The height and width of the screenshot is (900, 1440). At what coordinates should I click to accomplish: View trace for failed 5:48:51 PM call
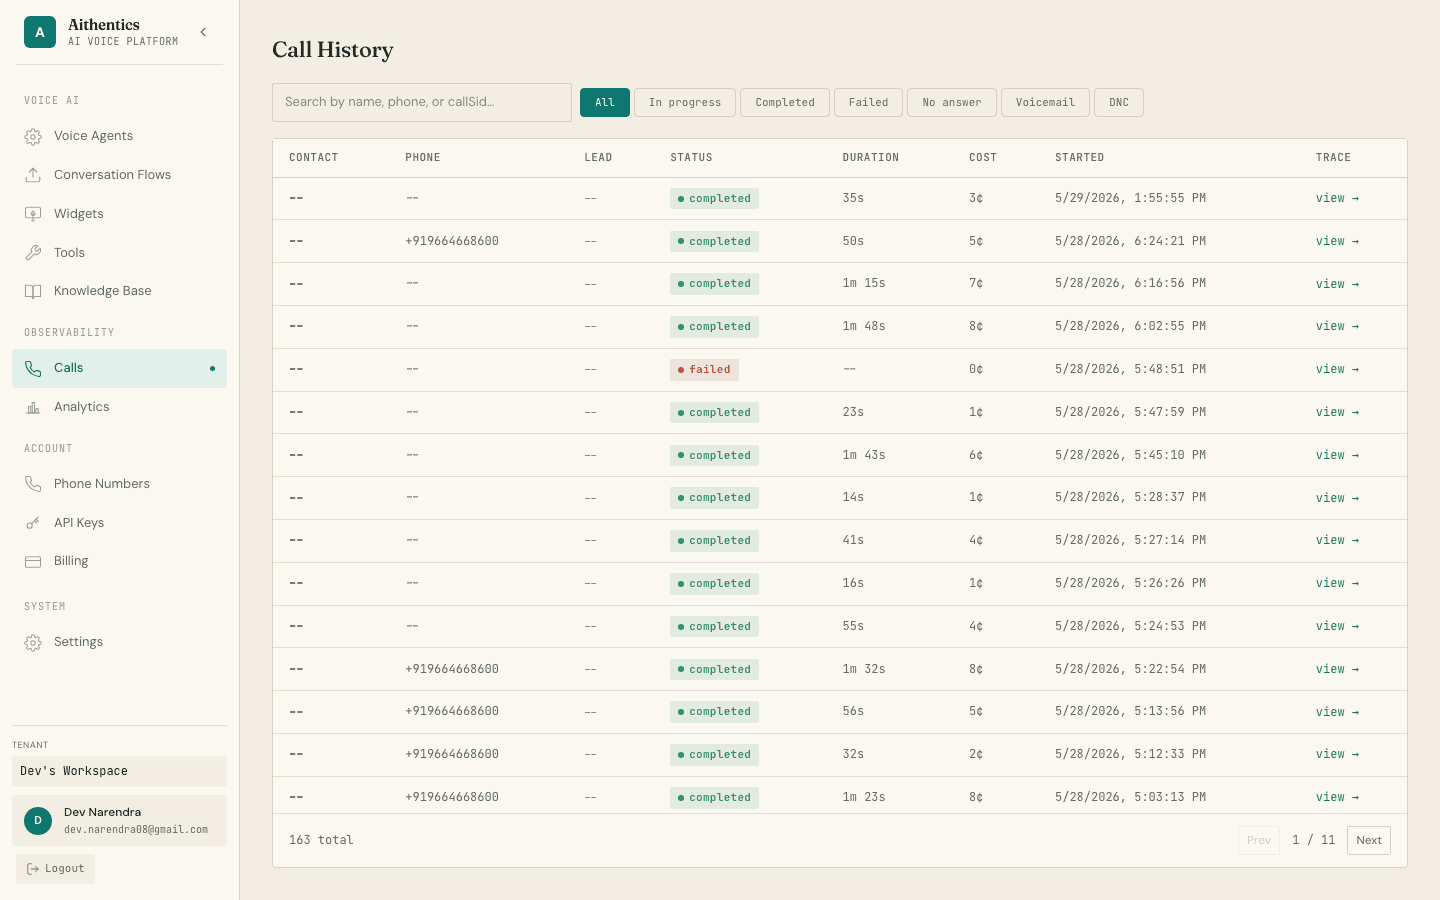pyautogui.click(x=1337, y=369)
